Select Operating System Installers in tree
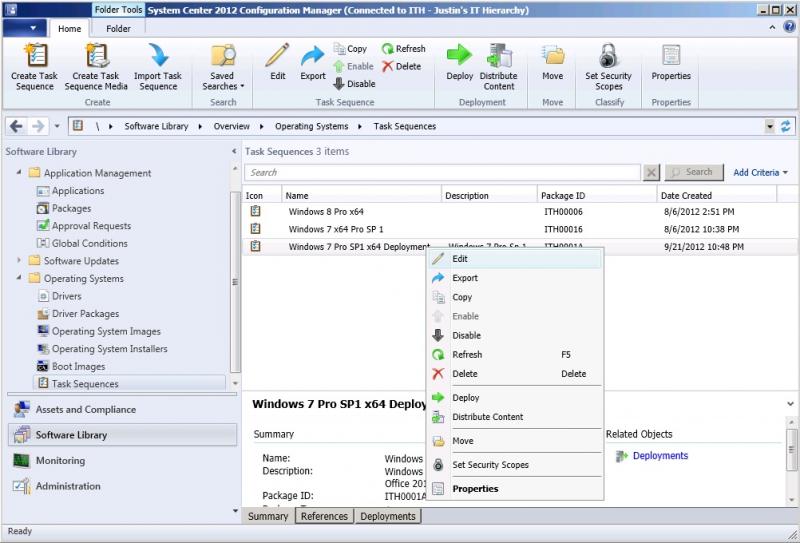This screenshot has width=800, height=543. pos(109,349)
